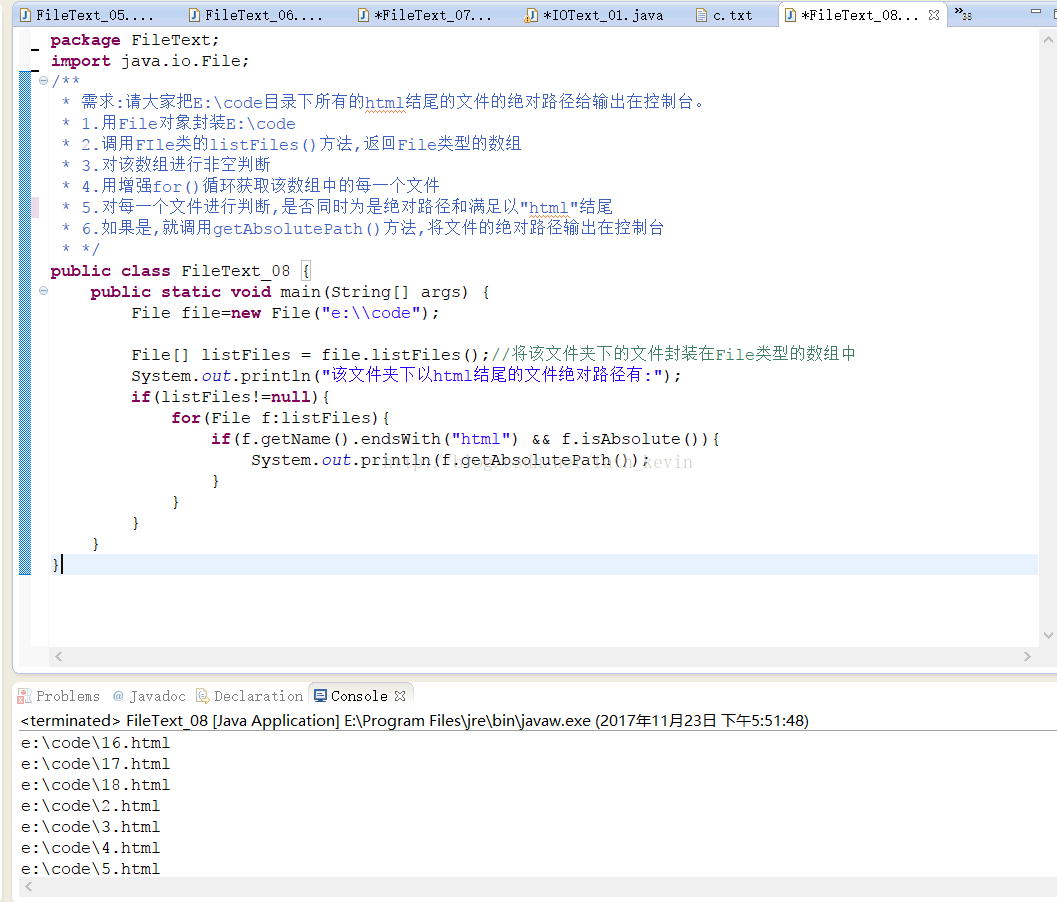Click the Java file icon on FileText_06 tab
1057x902 pixels.
pyautogui.click(x=195, y=15)
